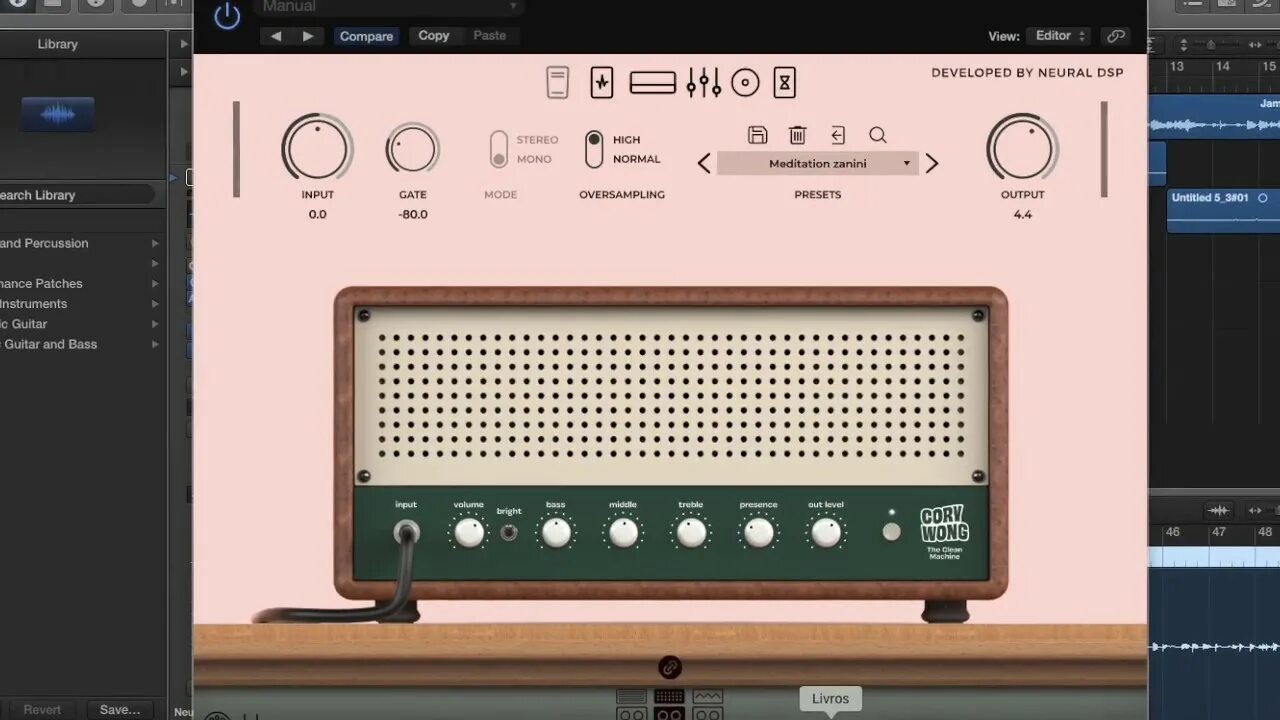
Task: Open the View Editor dropdown
Action: [x=1060, y=36]
